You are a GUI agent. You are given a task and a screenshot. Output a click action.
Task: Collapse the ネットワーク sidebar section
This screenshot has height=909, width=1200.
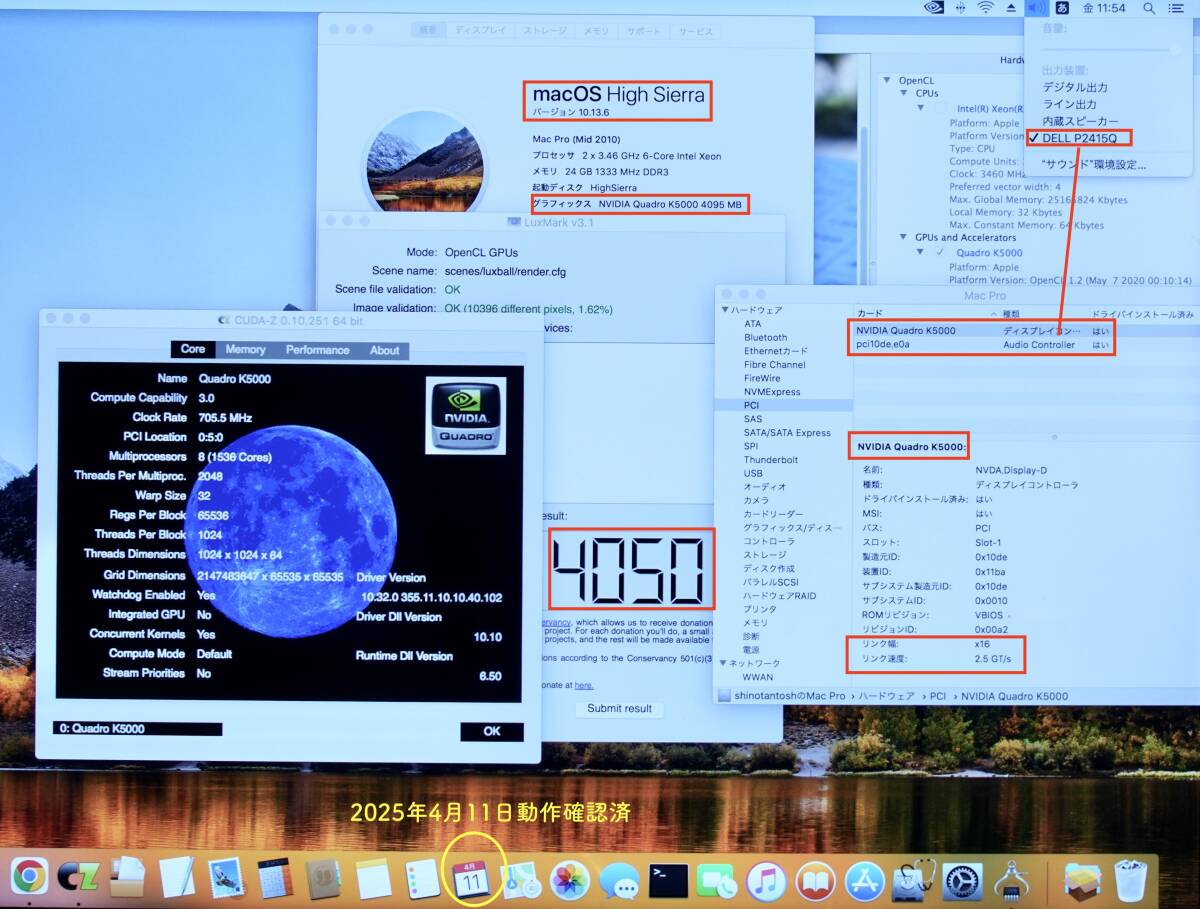pyautogui.click(x=724, y=663)
